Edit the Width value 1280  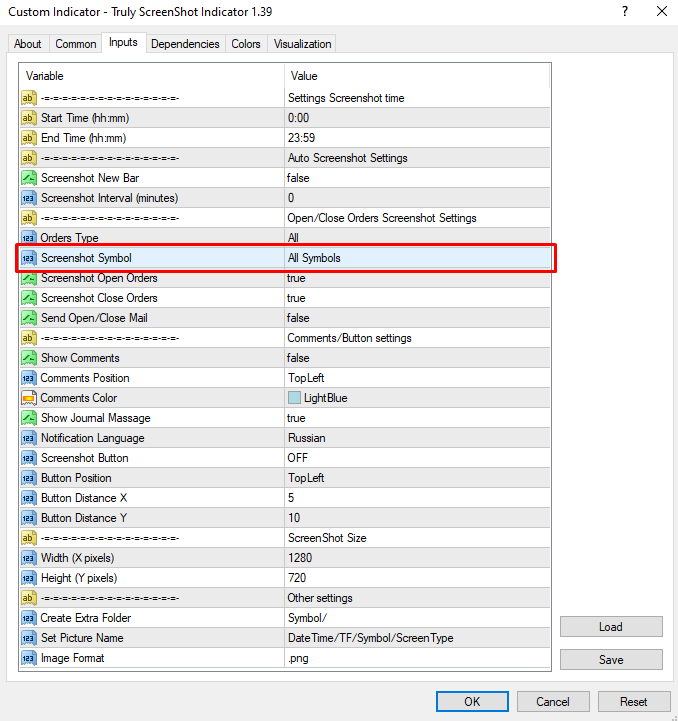tap(417, 558)
